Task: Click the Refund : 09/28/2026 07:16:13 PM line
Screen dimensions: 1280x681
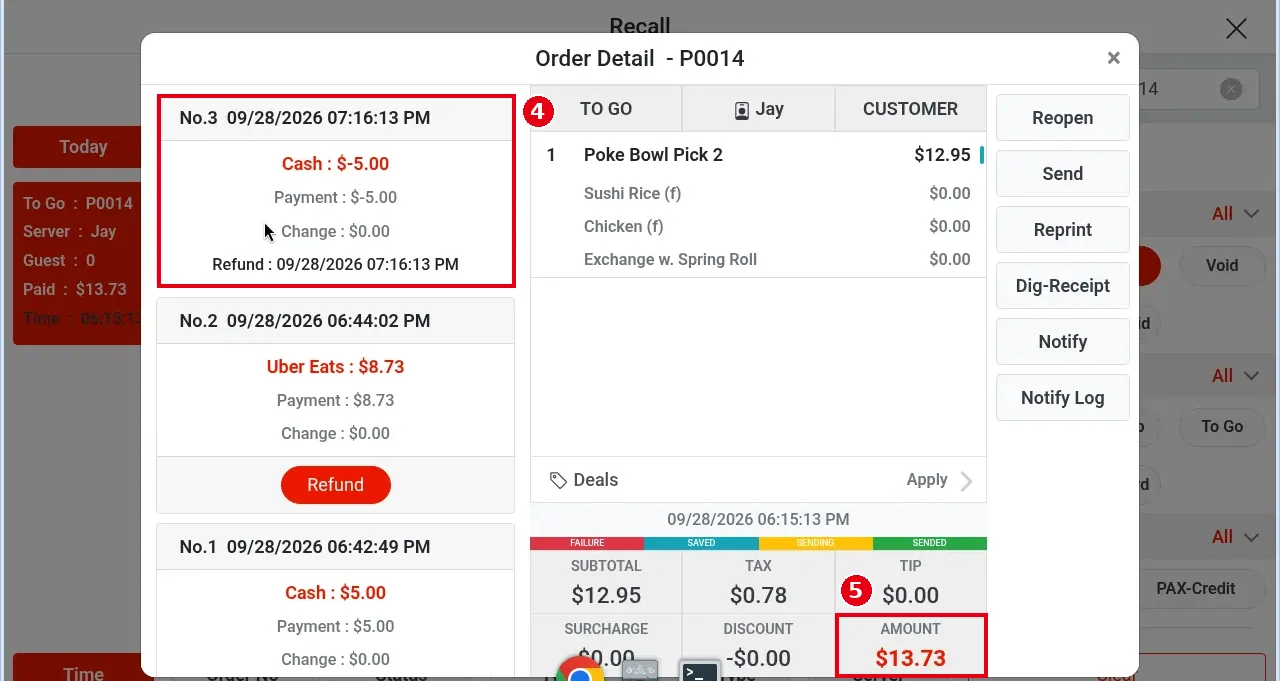Action: pos(335,265)
